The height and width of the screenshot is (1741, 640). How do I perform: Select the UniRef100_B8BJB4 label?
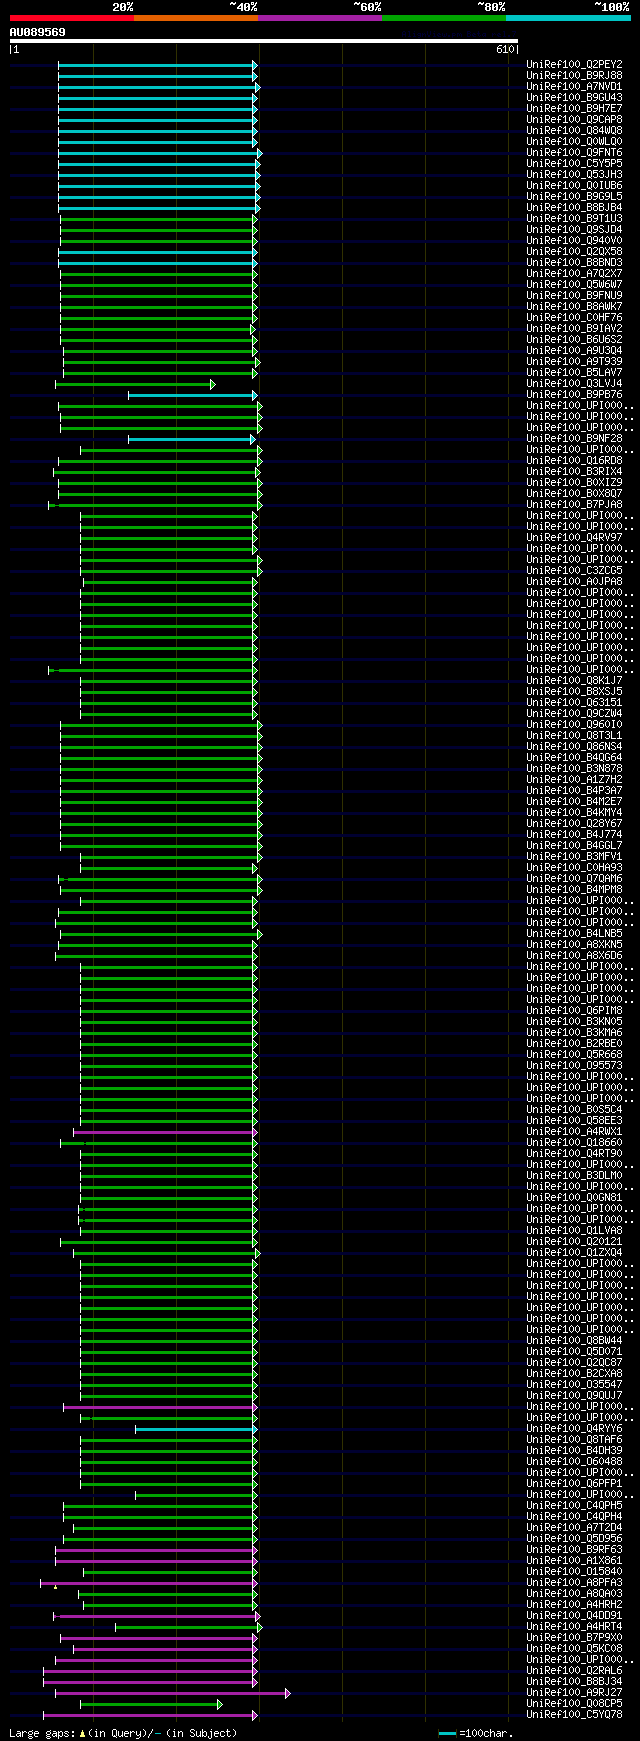(x=574, y=208)
